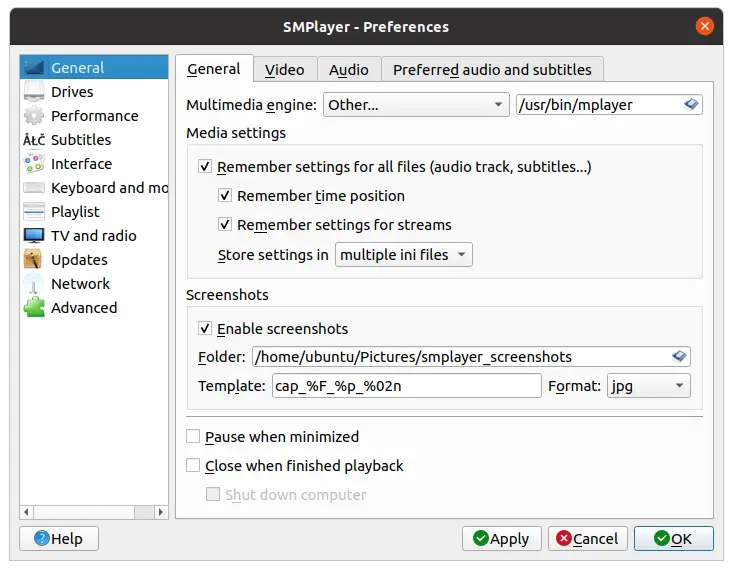733x570 pixels.
Task: Select Drives in the sidebar list
Action: [x=94, y=91]
